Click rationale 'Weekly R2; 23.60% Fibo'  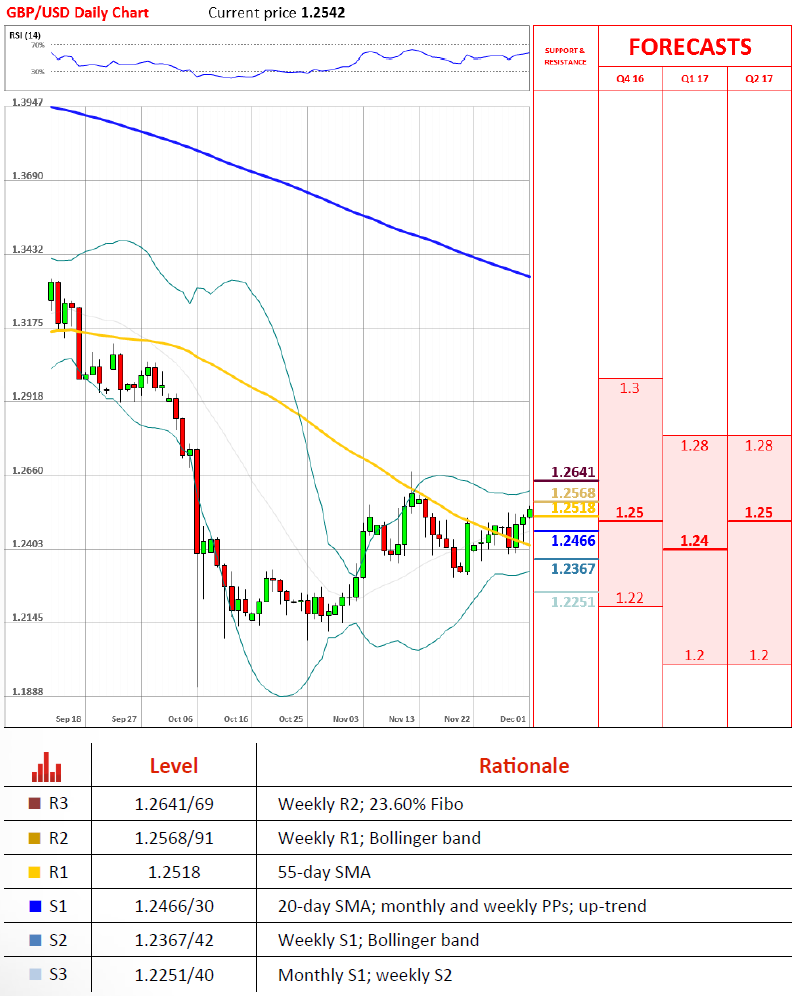pyautogui.click(x=370, y=804)
